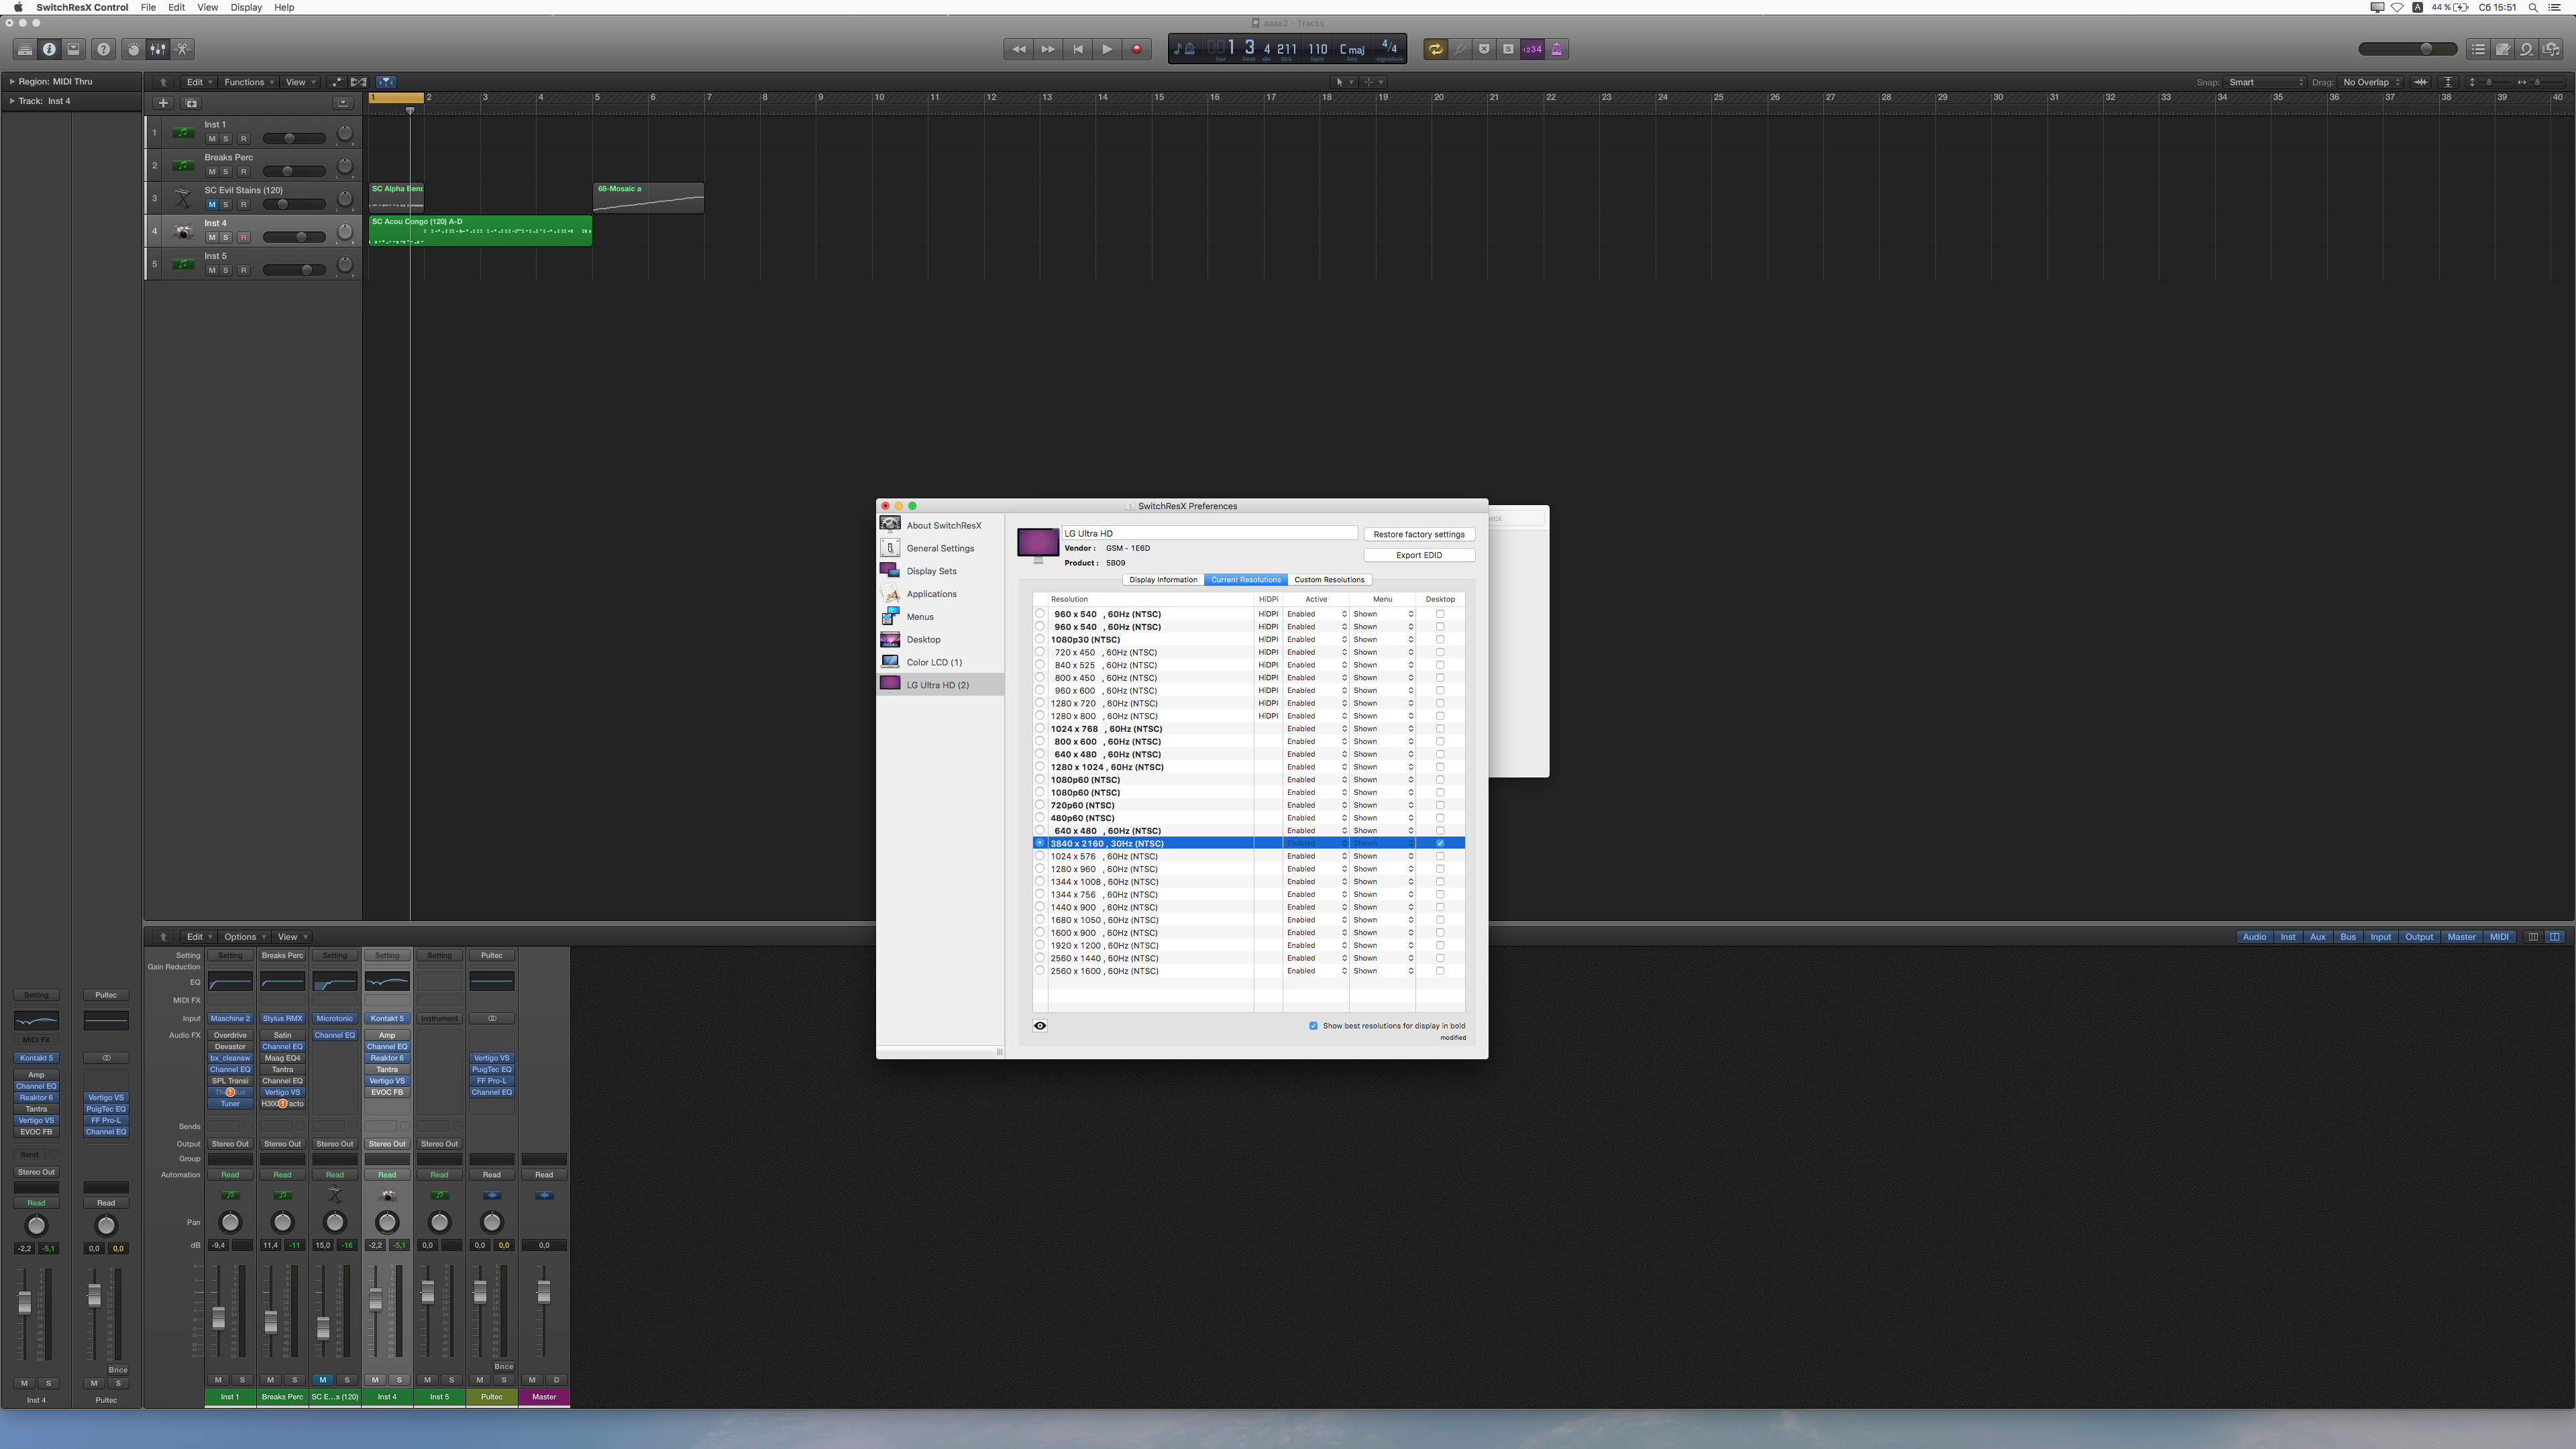Expand the Region: MIDI Thru disclosure triangle

(12, 82)
